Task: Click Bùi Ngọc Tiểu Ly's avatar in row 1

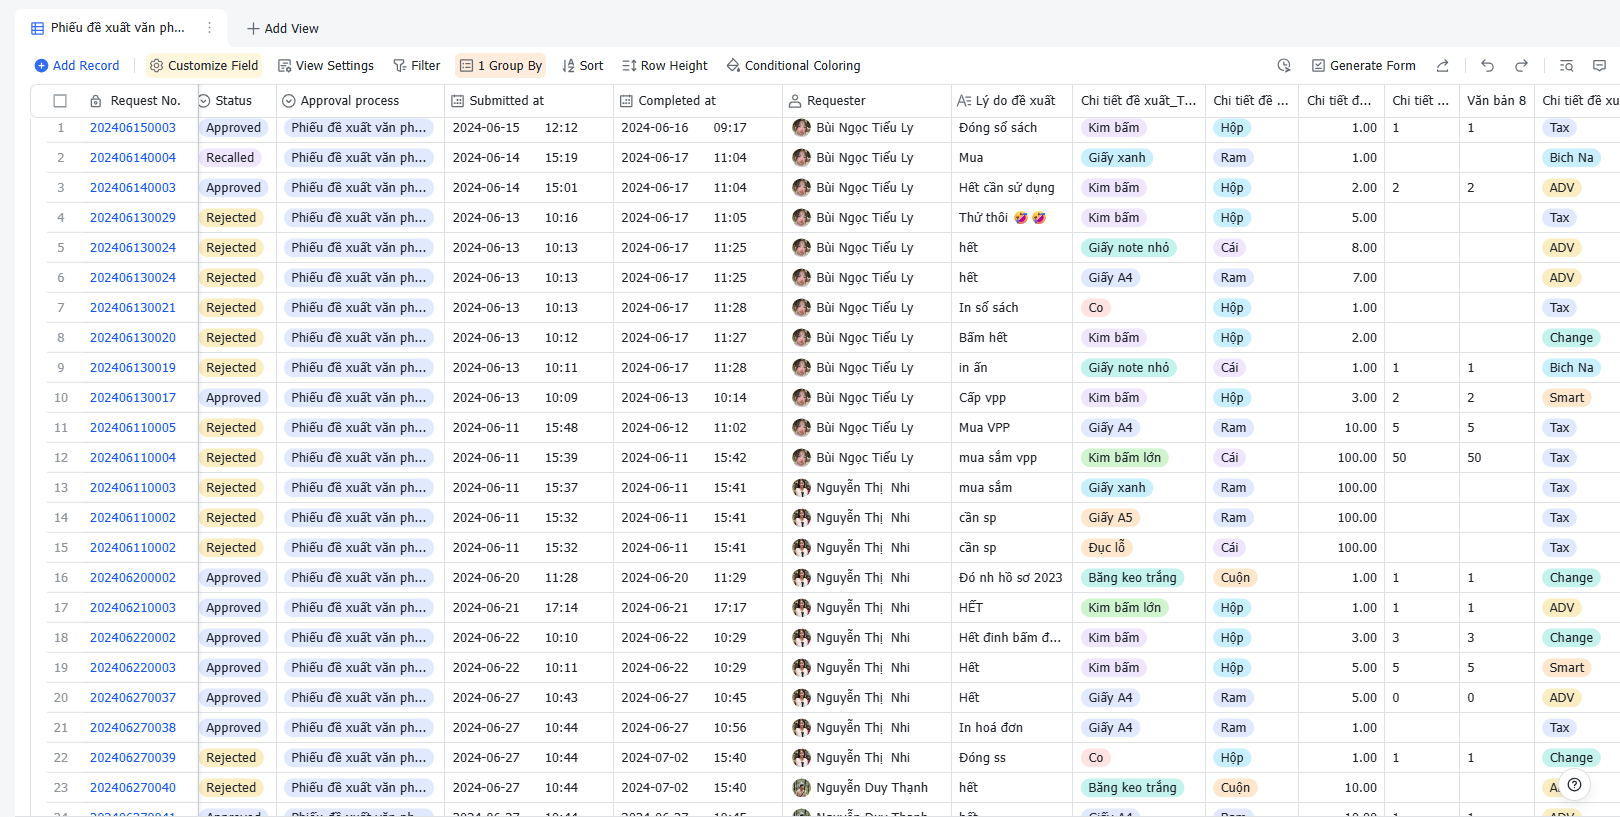Action: point(801,128)
